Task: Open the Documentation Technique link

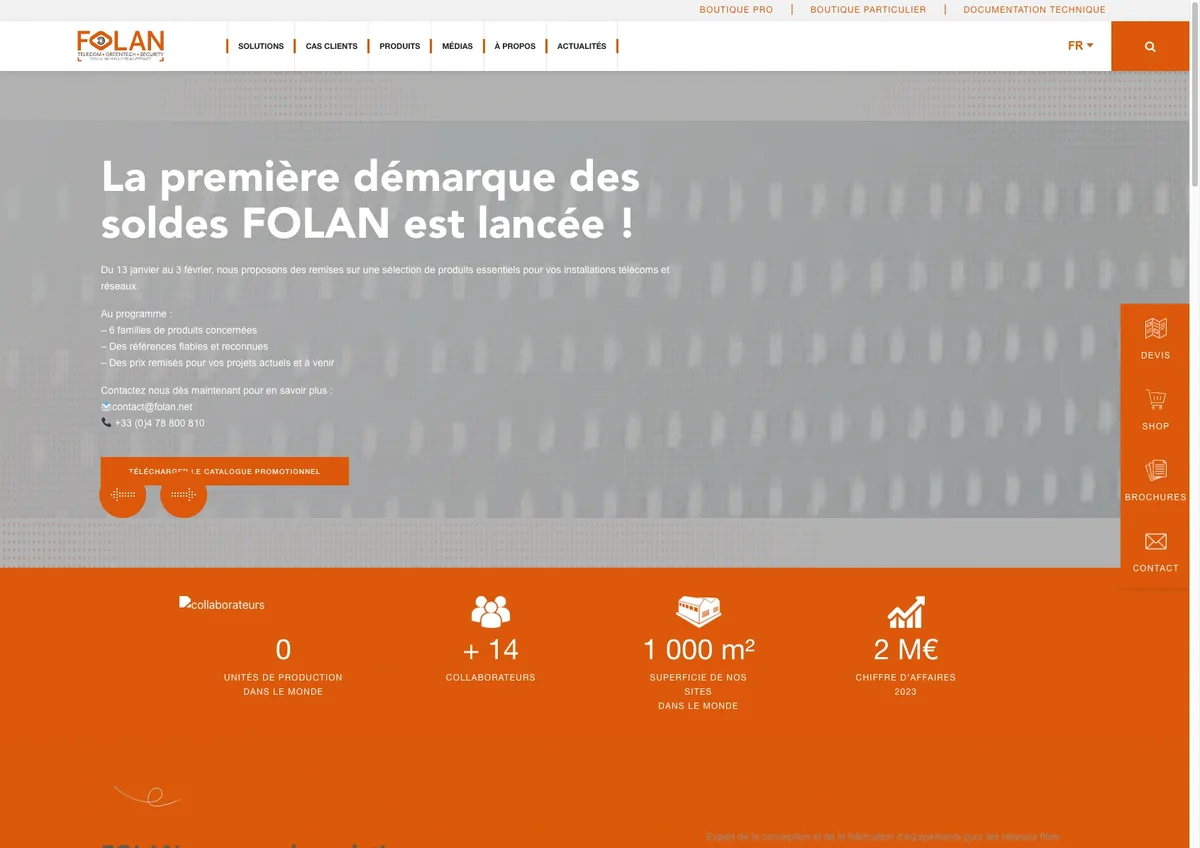Action: pos(1034,10)
